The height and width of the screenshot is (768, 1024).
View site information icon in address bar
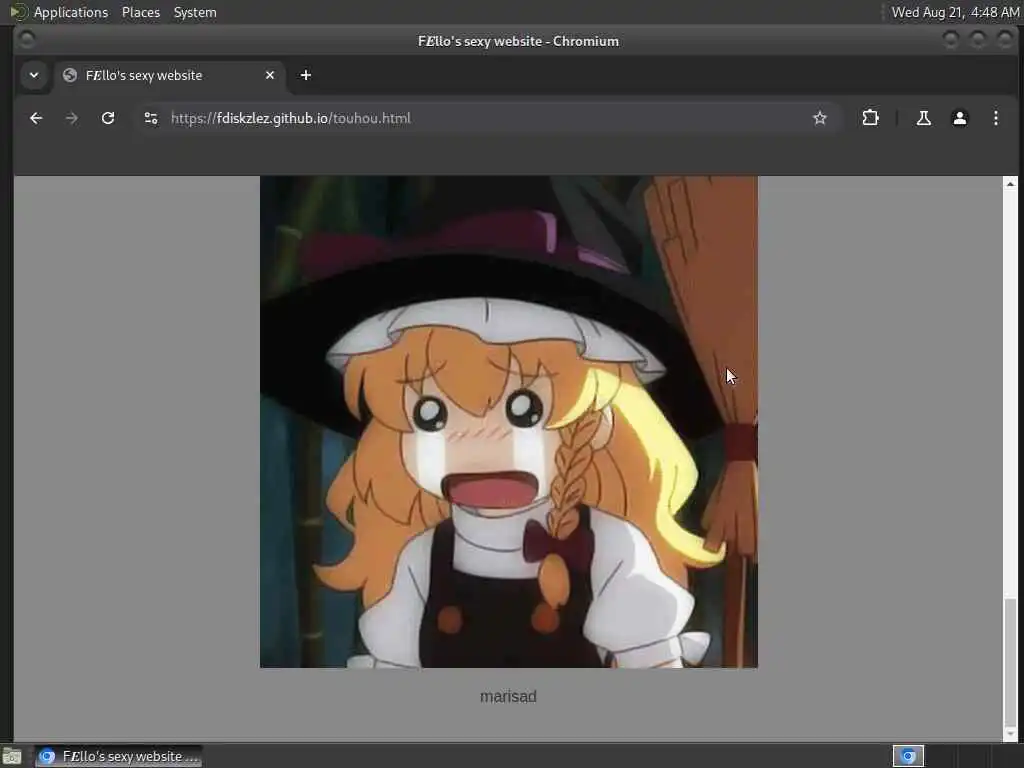coord(151,118)
